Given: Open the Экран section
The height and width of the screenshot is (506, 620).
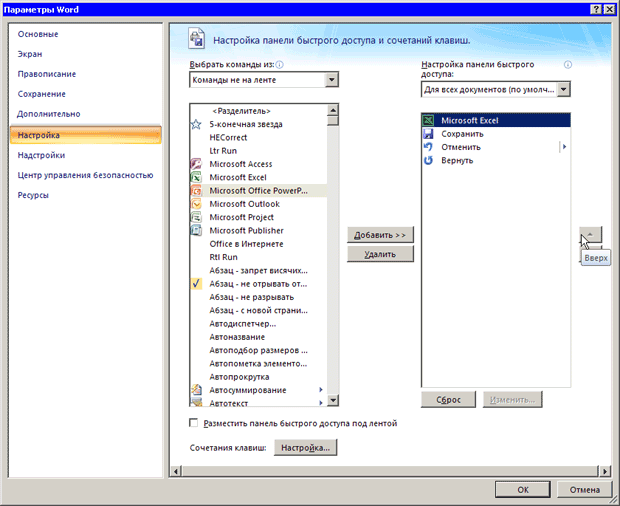Looking at the screenshot, I should click(30, 54).
